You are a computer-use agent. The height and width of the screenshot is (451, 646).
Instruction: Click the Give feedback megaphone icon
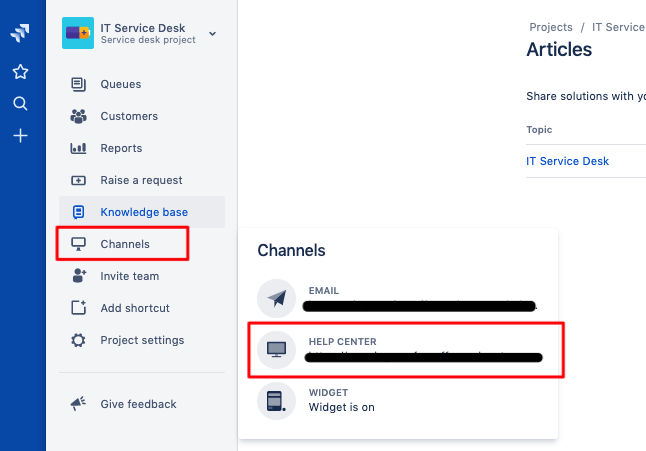tap(78, 404)
